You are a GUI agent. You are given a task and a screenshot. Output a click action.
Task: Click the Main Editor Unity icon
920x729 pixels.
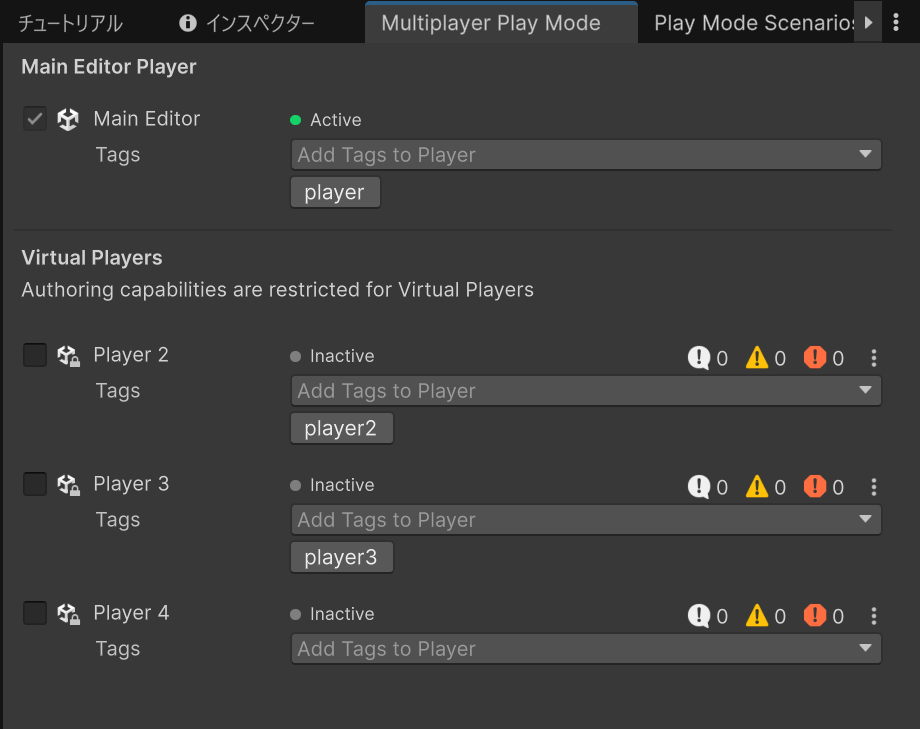pos(68,119)
